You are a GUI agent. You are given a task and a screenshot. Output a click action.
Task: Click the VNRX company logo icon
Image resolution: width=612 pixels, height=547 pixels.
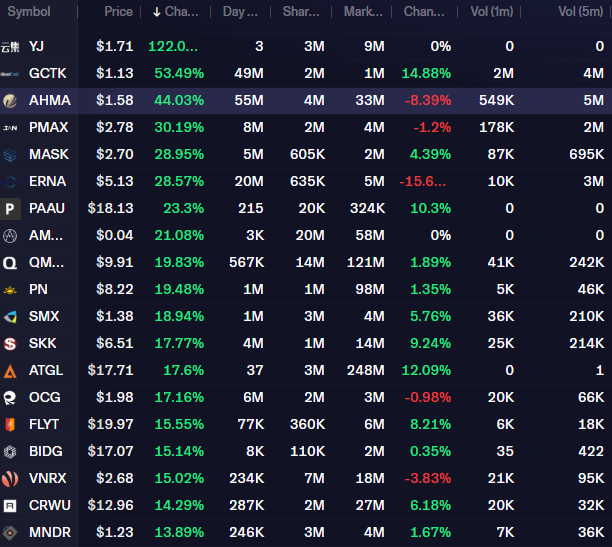(x=10, y=479)
